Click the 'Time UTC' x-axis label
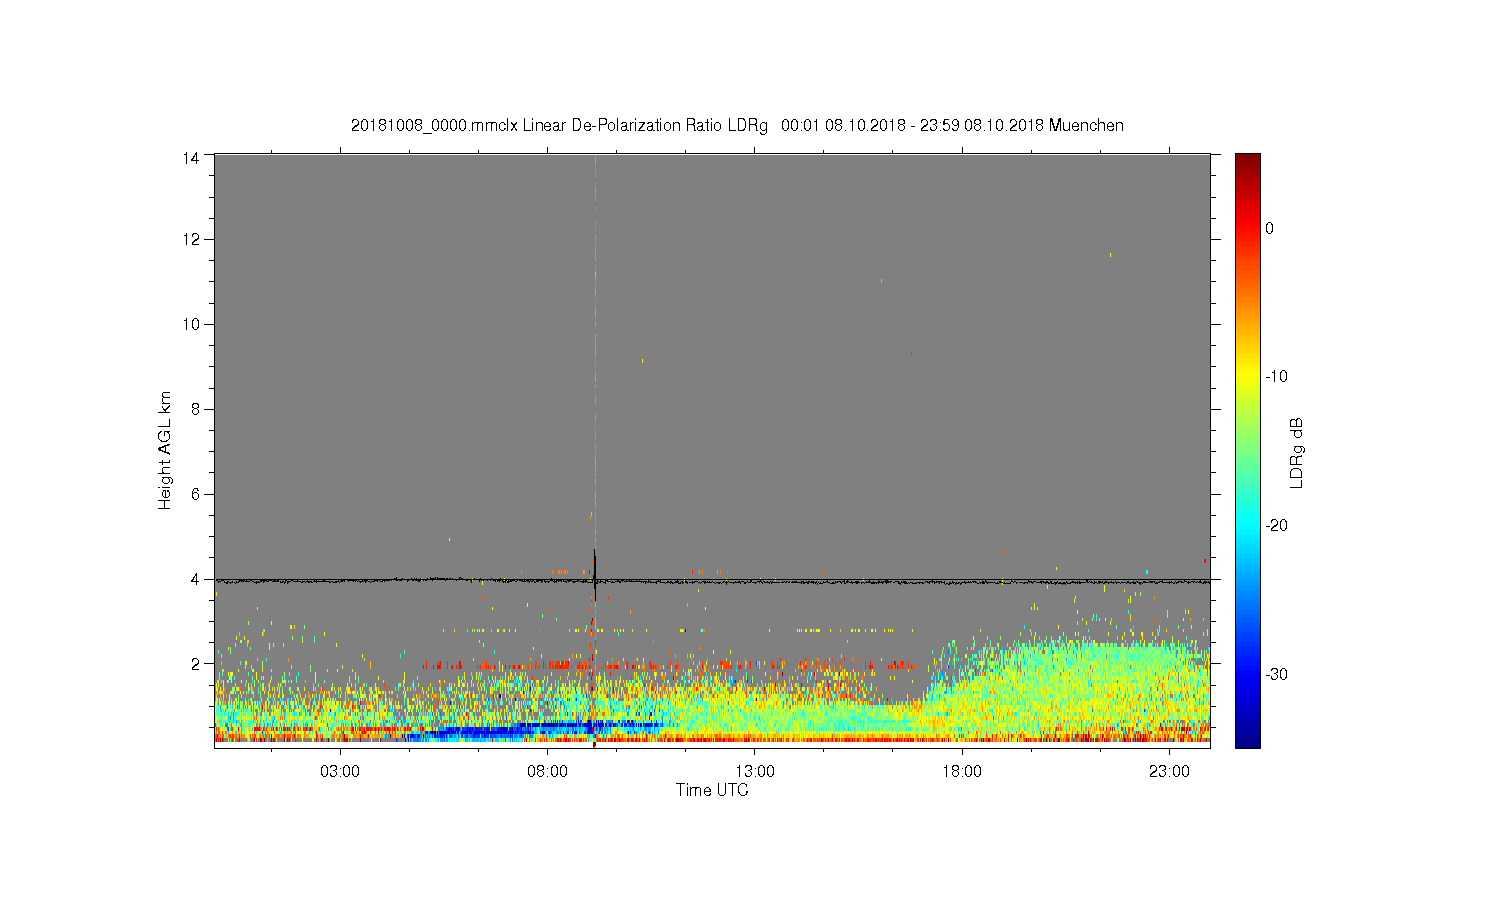 [x=712, y=790]
